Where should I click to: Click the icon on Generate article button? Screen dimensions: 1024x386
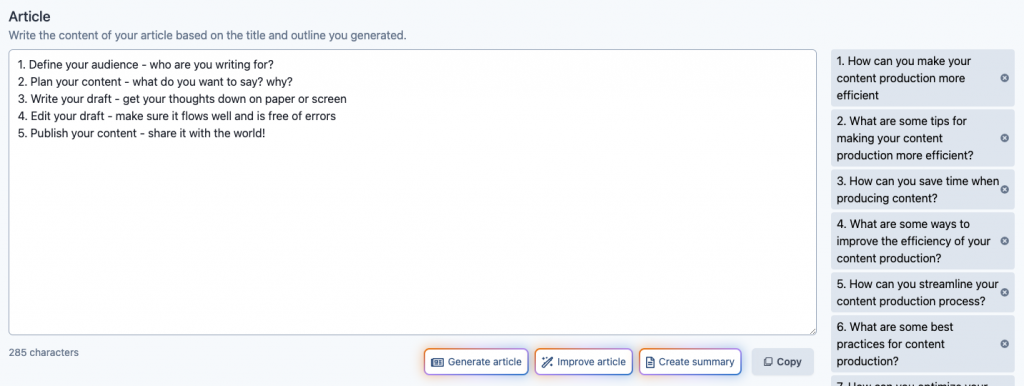click(438, 362)
